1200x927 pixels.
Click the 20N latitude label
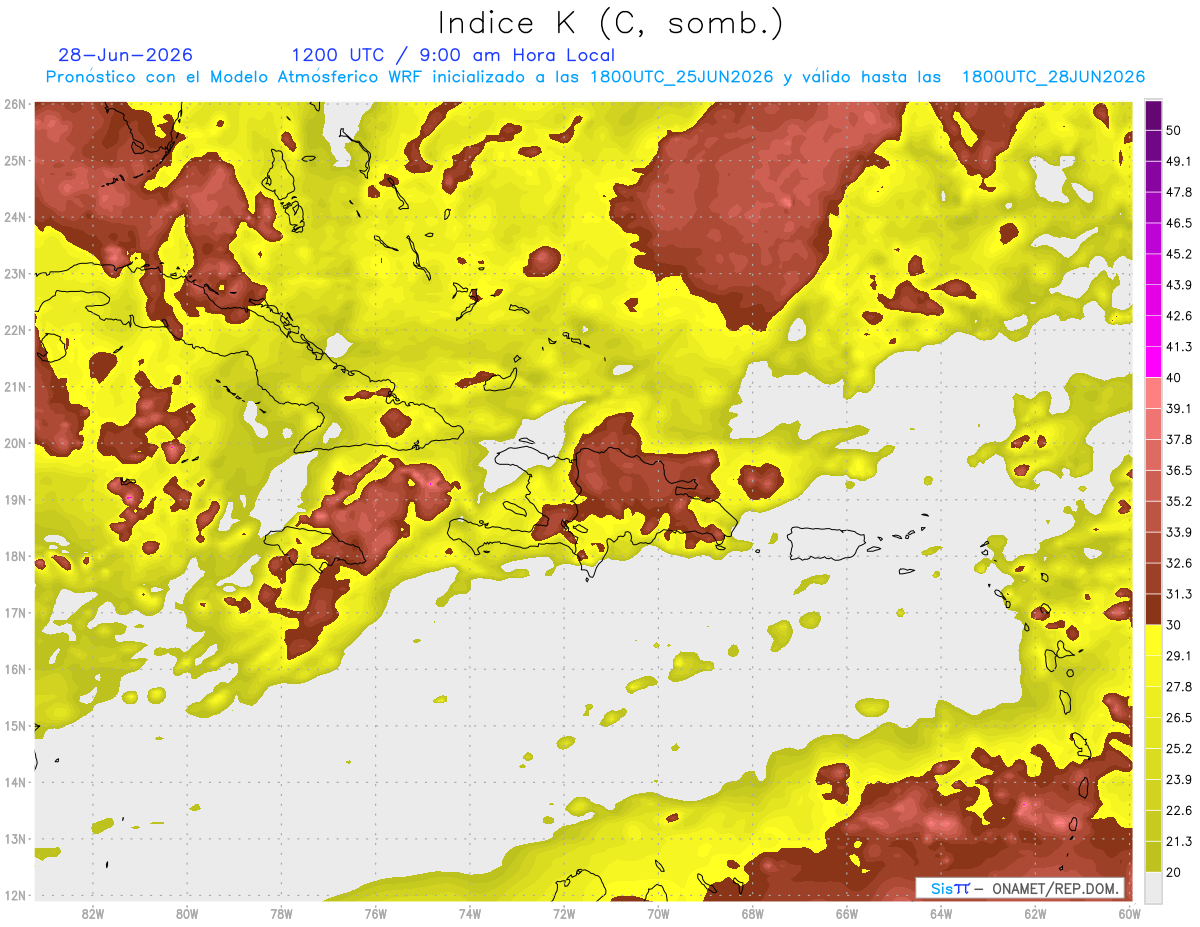(15, 443)
